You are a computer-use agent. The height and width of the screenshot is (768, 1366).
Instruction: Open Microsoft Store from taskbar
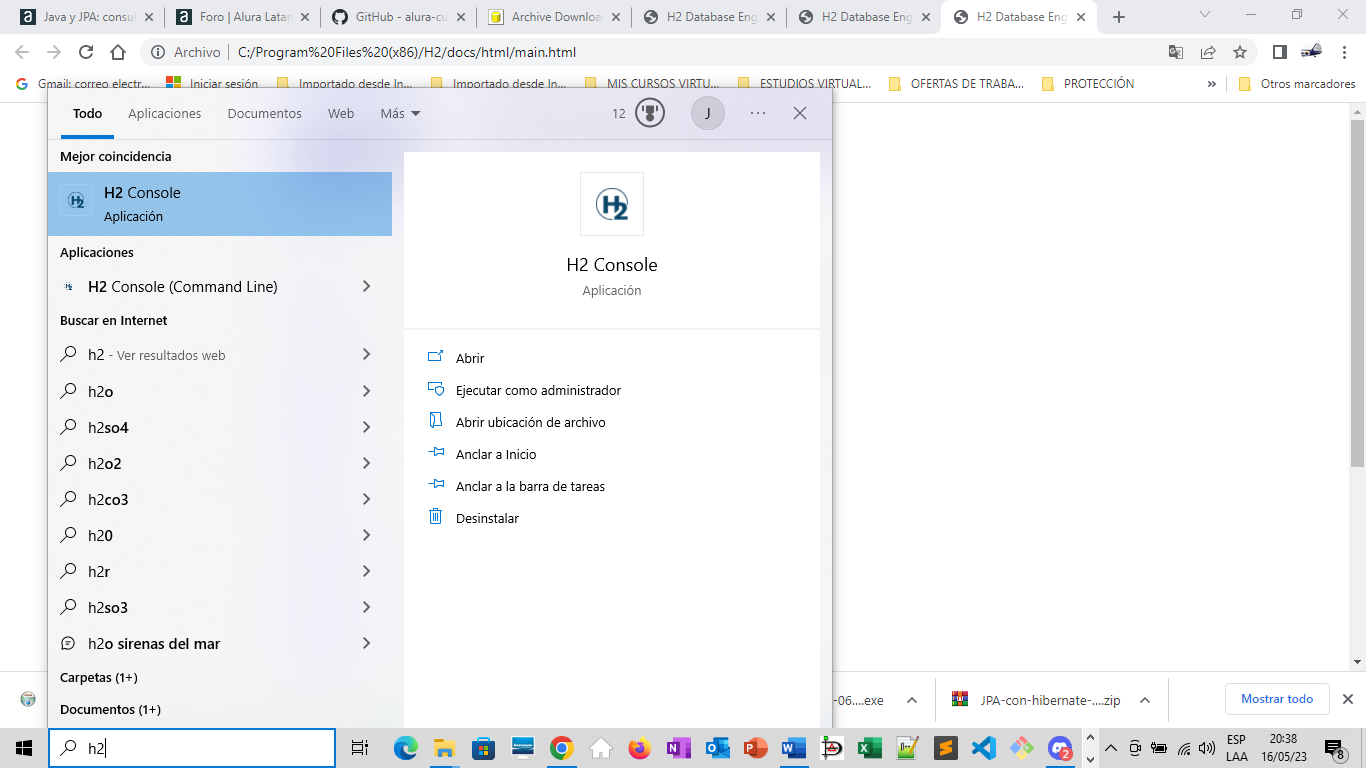[483, 748]
